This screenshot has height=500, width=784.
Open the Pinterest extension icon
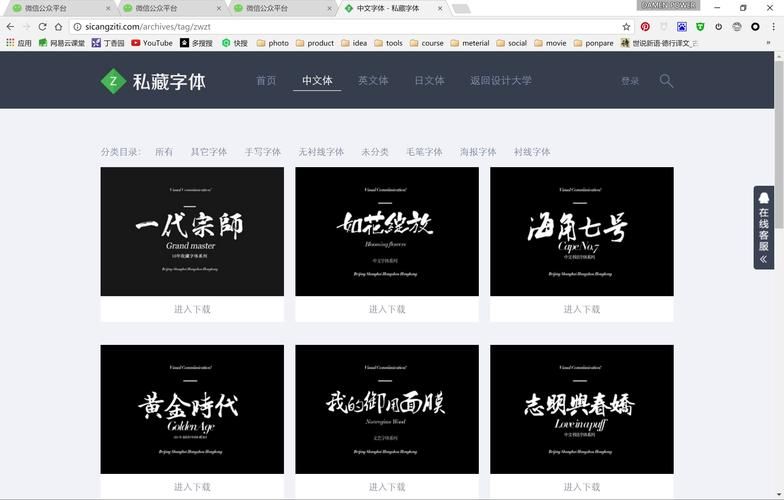pyautogui.click(x=645, y=26)
